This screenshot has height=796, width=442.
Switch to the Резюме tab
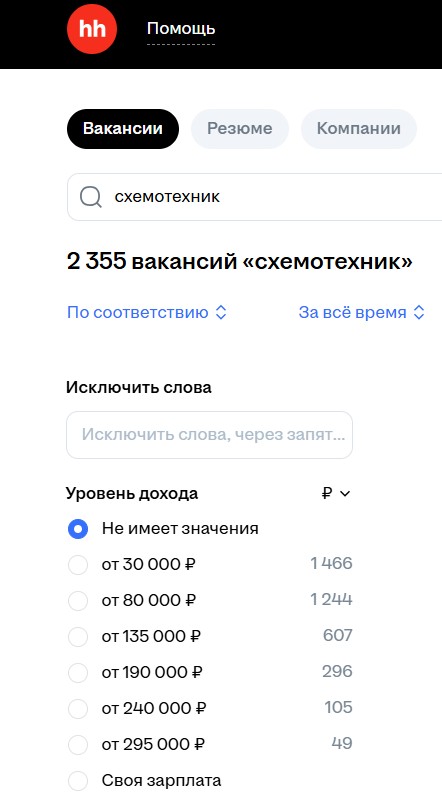click(x=240, y=128)
